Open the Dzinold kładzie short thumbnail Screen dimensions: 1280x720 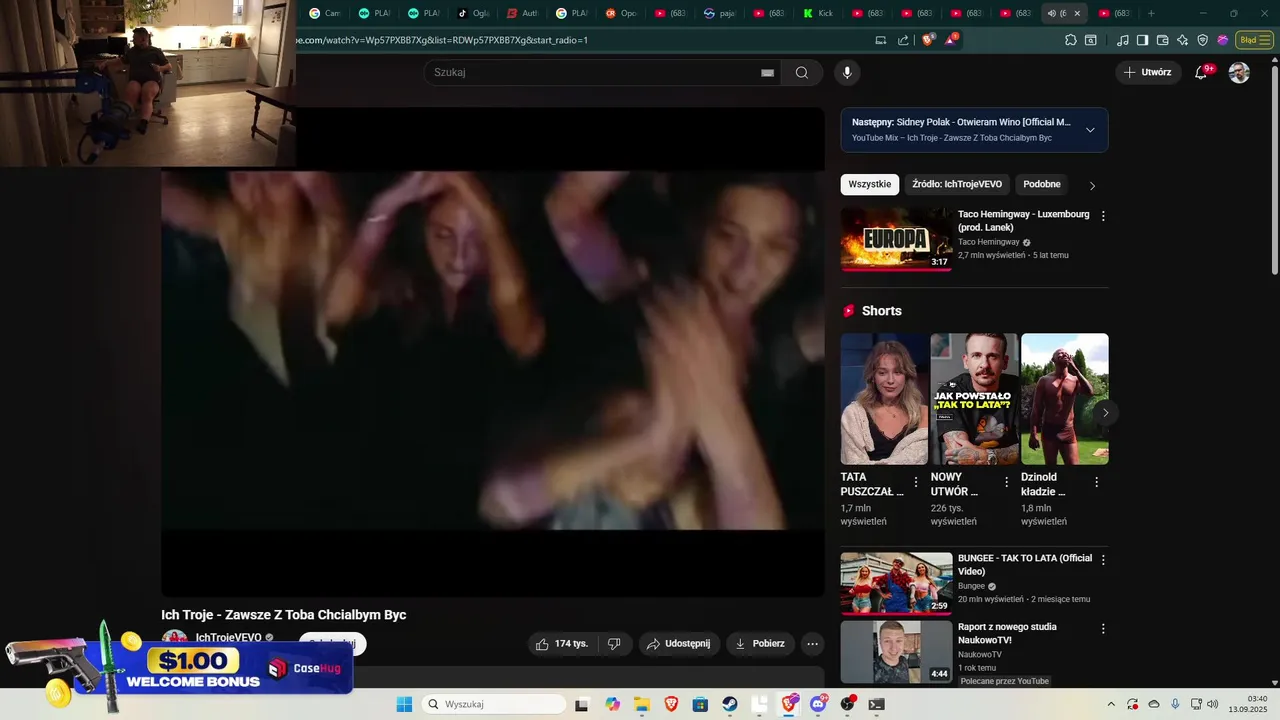[1064, 398]
